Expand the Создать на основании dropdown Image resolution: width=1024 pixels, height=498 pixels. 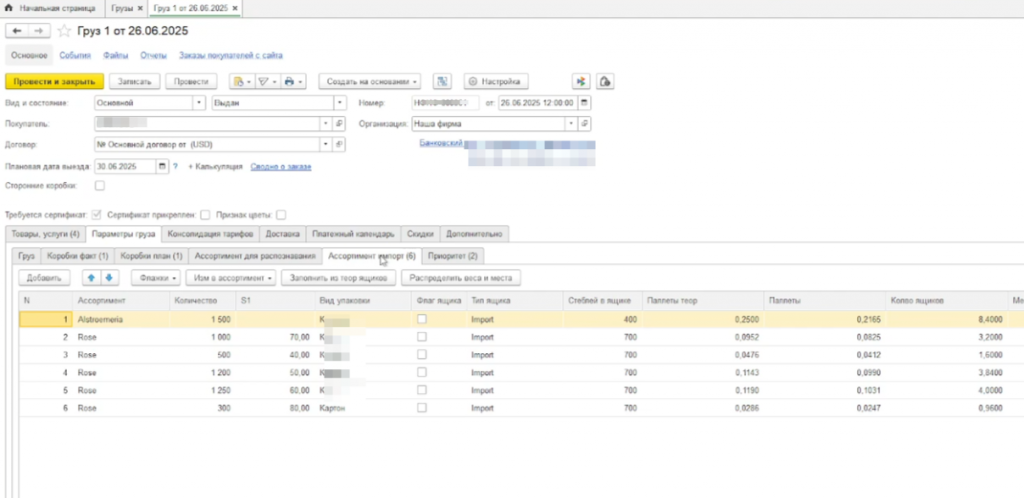tap(370, 81)
